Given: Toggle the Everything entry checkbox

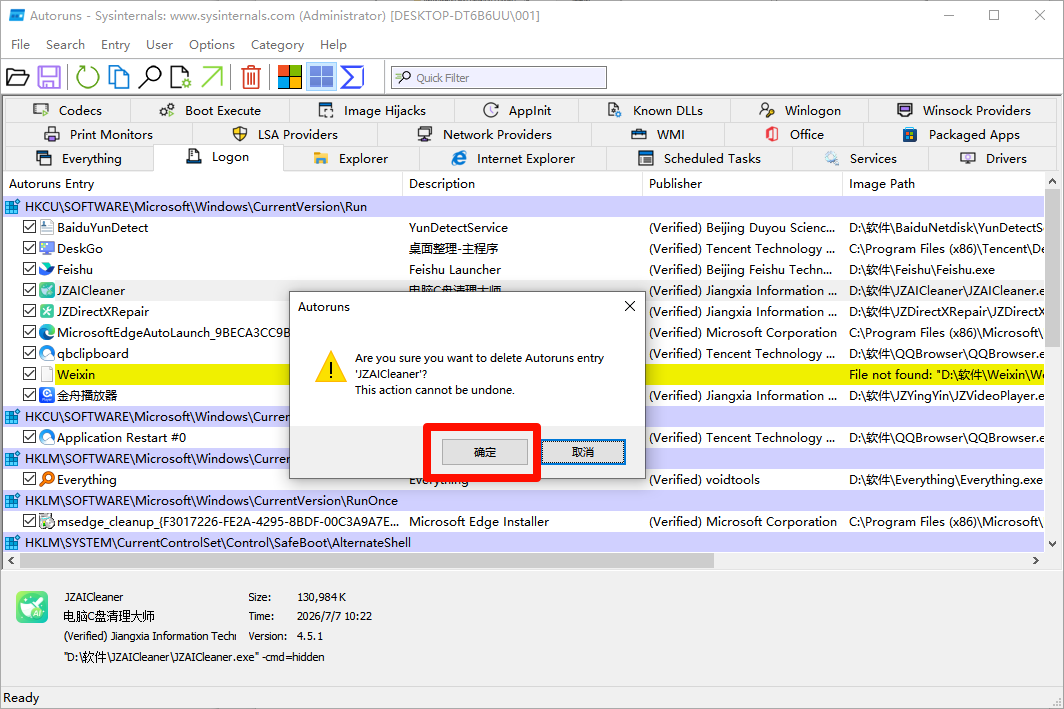Looking at the screenshot, I should click(29, 480).
